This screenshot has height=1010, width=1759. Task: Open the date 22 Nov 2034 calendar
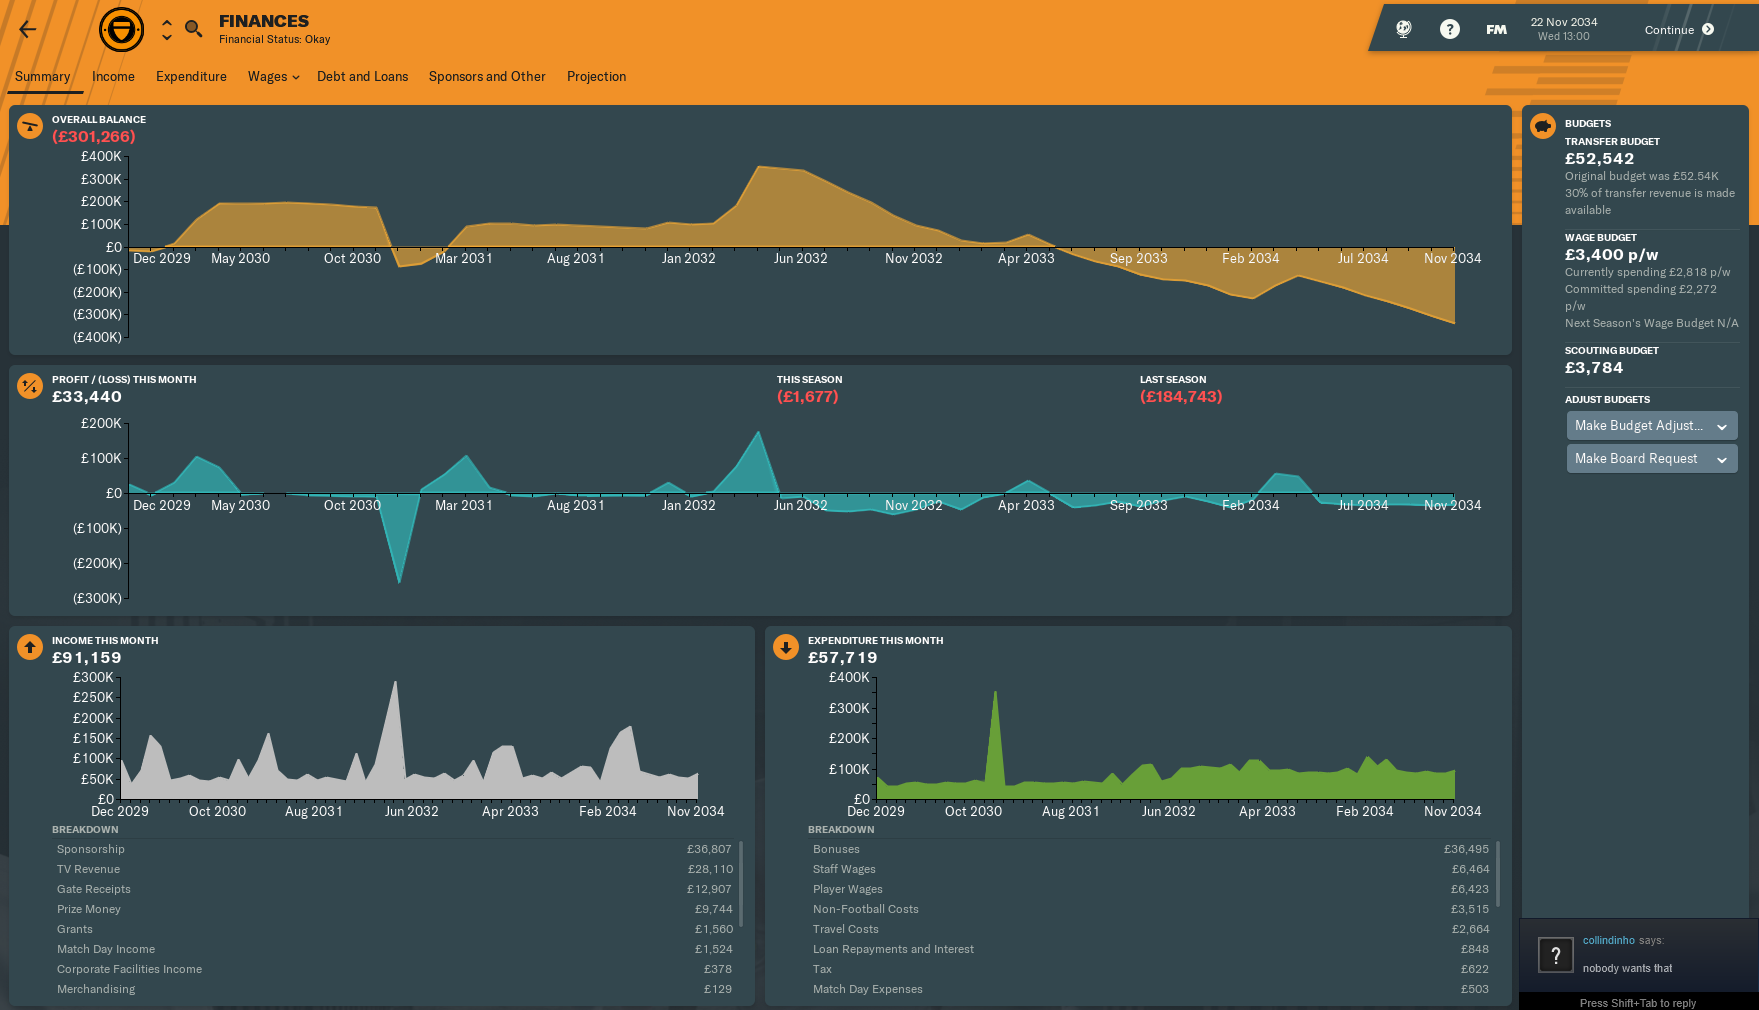1564,29
